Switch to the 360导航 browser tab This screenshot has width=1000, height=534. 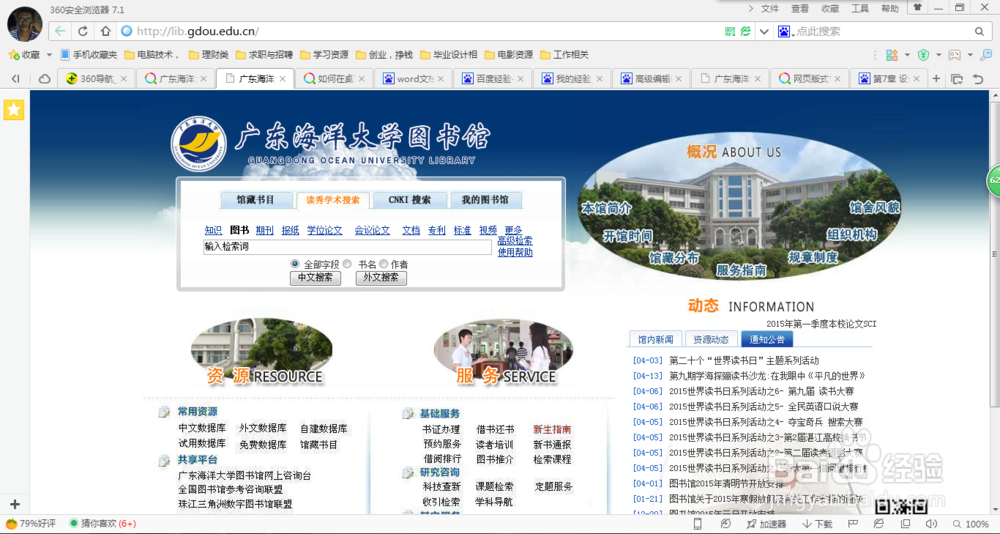point(97,79)
